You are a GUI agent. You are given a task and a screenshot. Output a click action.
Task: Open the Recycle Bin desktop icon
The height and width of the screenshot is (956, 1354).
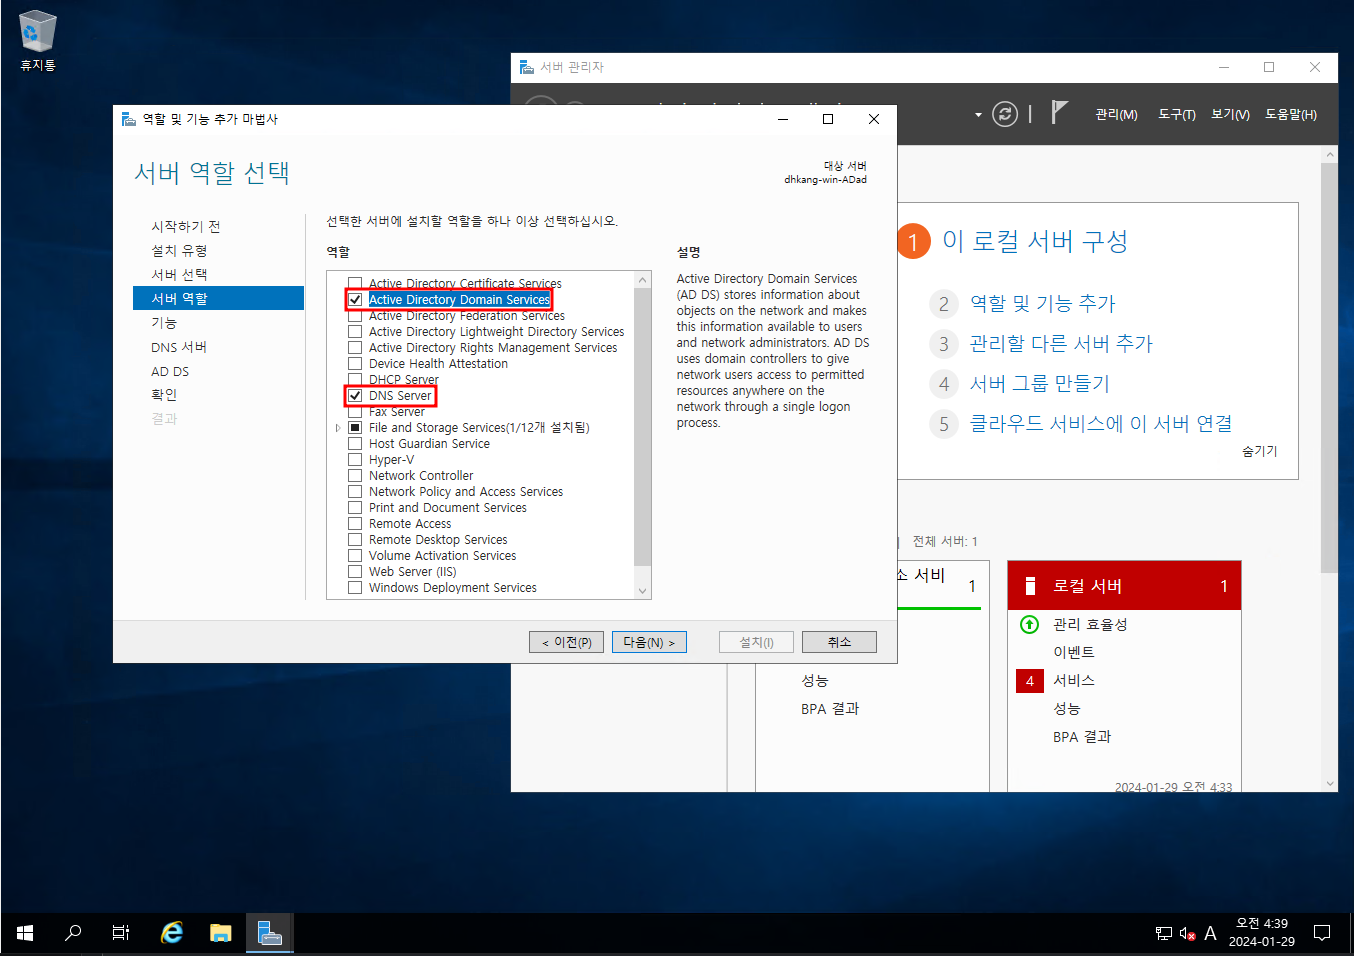[37, 41]
